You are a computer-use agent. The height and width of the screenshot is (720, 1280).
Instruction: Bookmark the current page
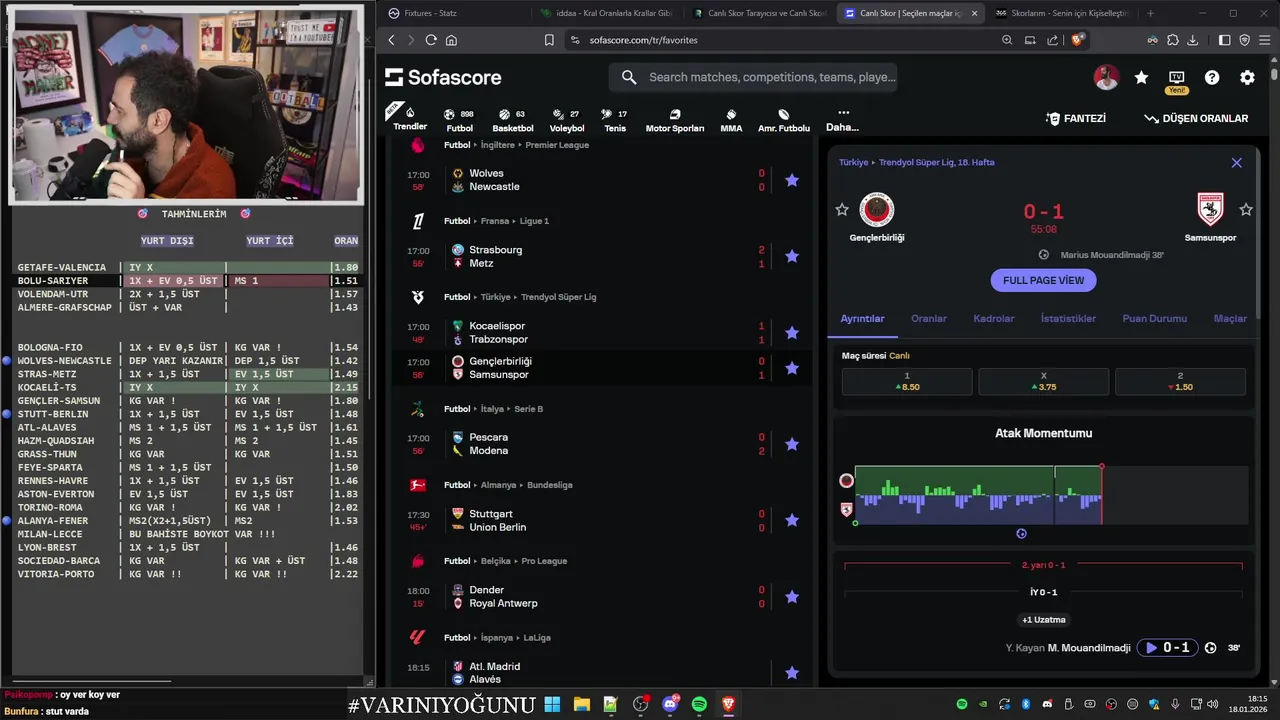tap(549, 40)
